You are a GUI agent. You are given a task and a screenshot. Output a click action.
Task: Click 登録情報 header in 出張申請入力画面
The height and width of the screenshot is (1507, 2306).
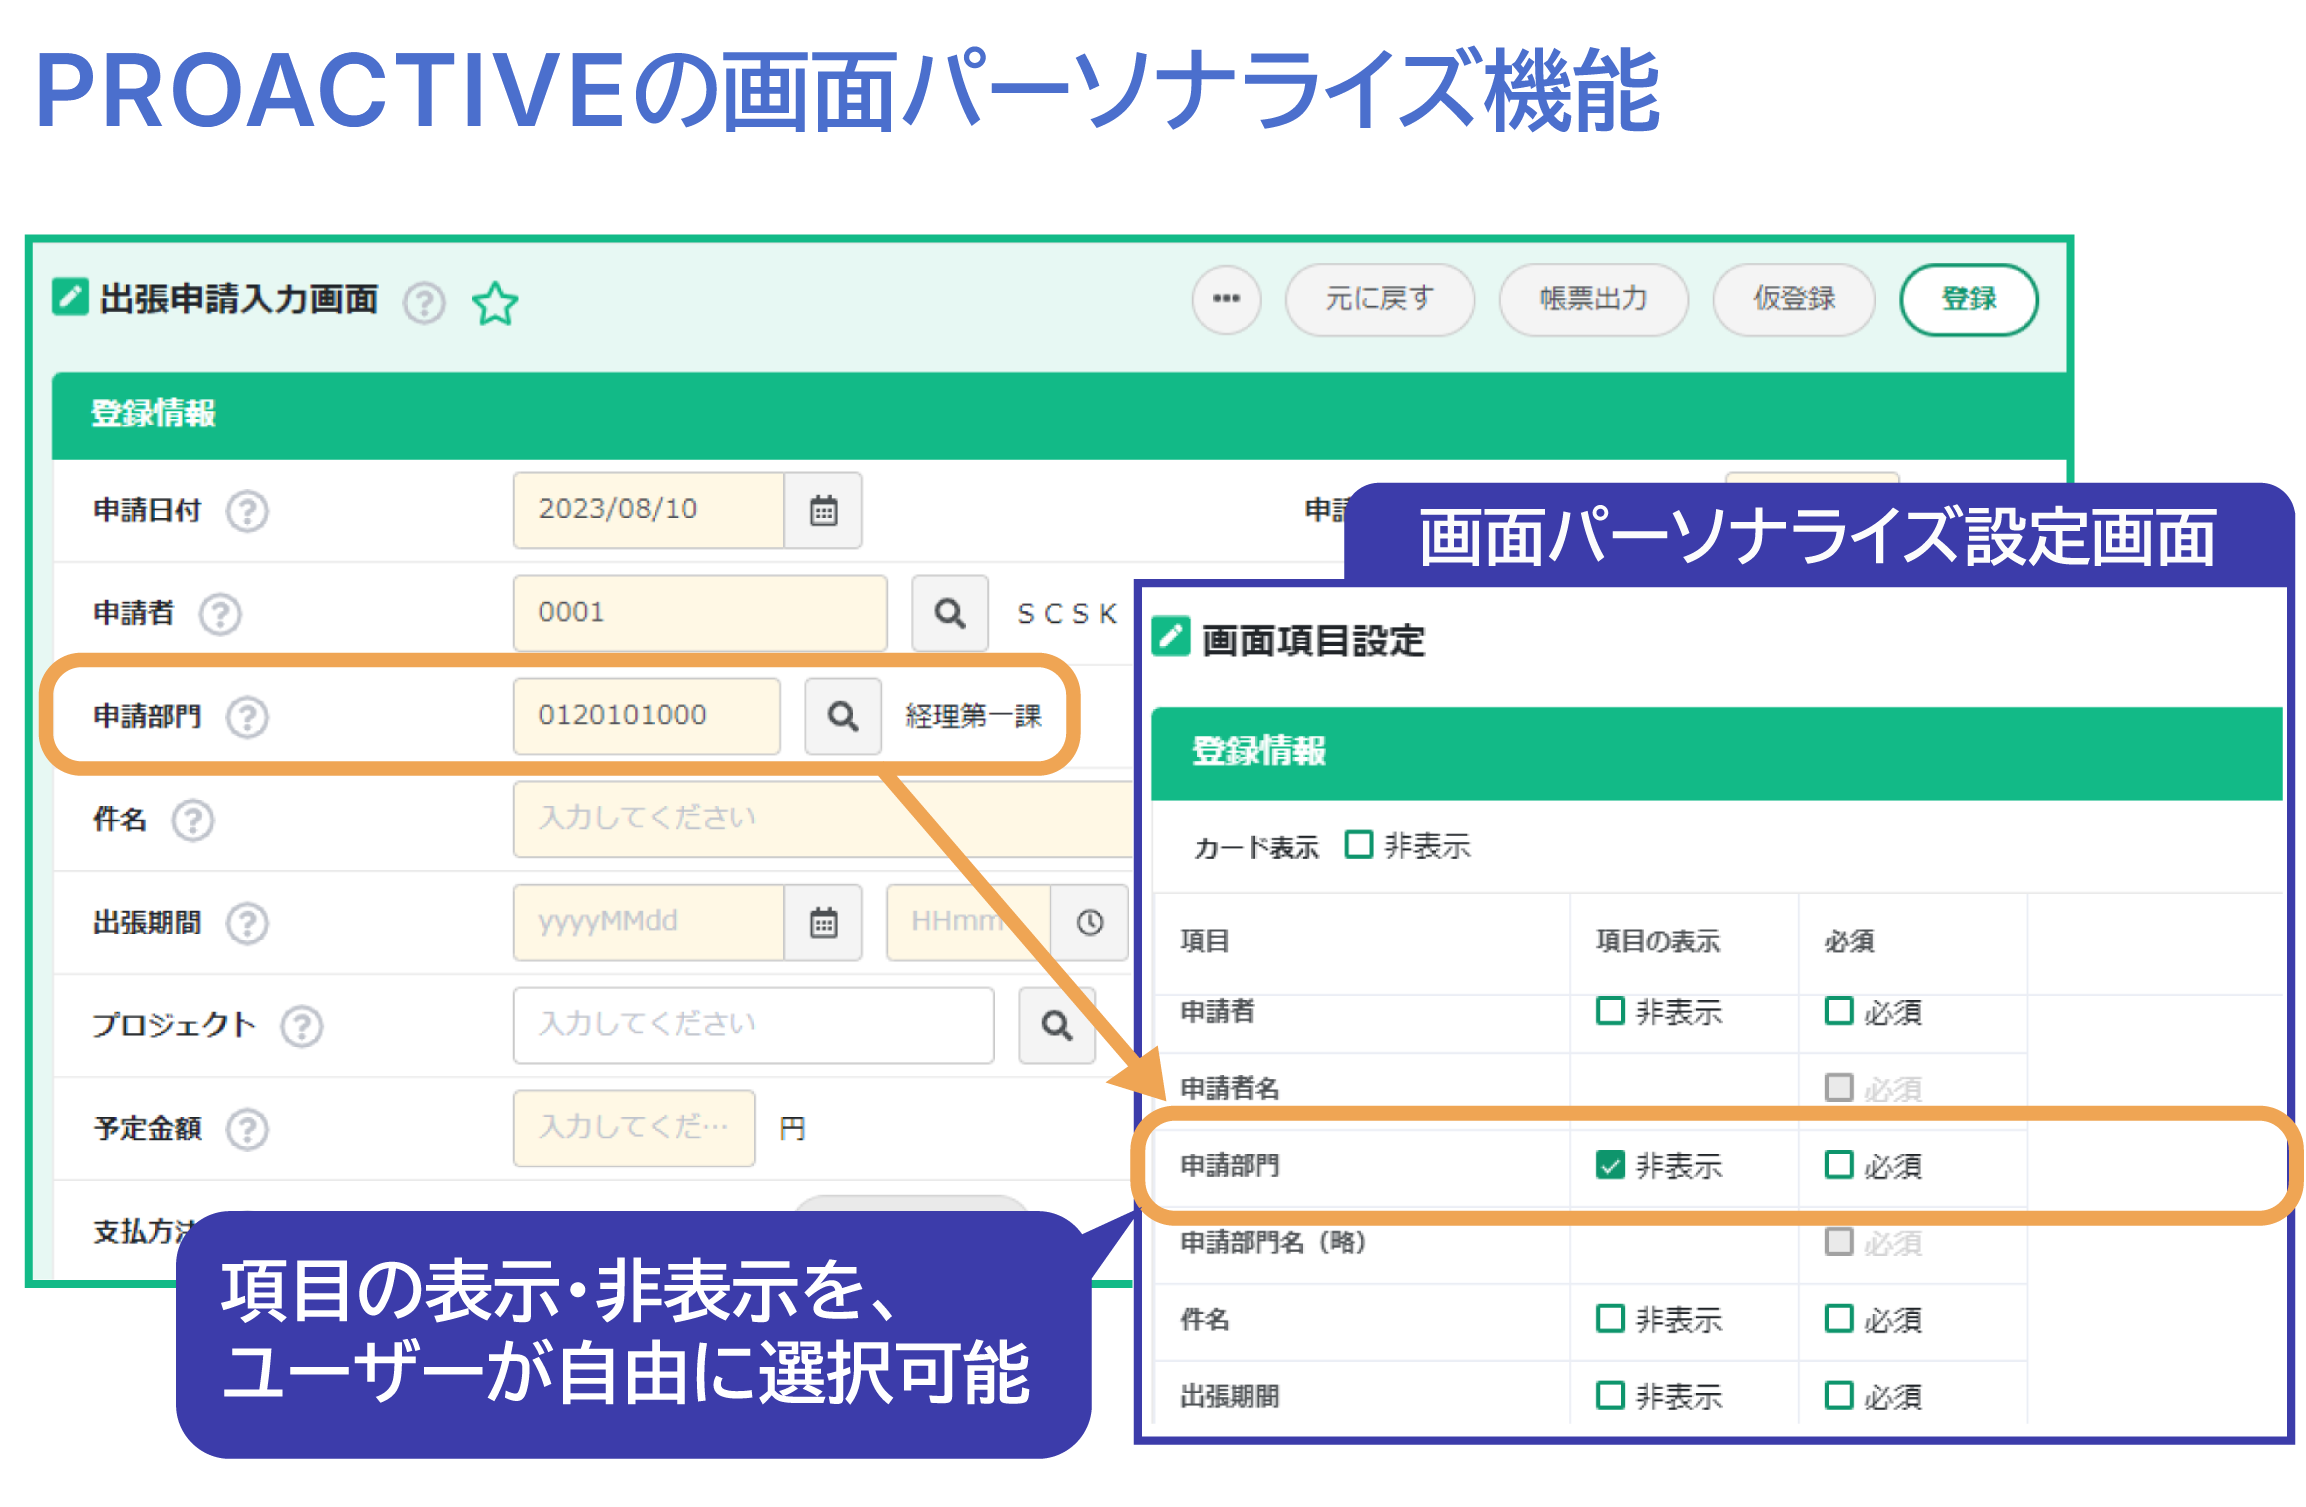pyautogui.click(x=1059, y=415)
